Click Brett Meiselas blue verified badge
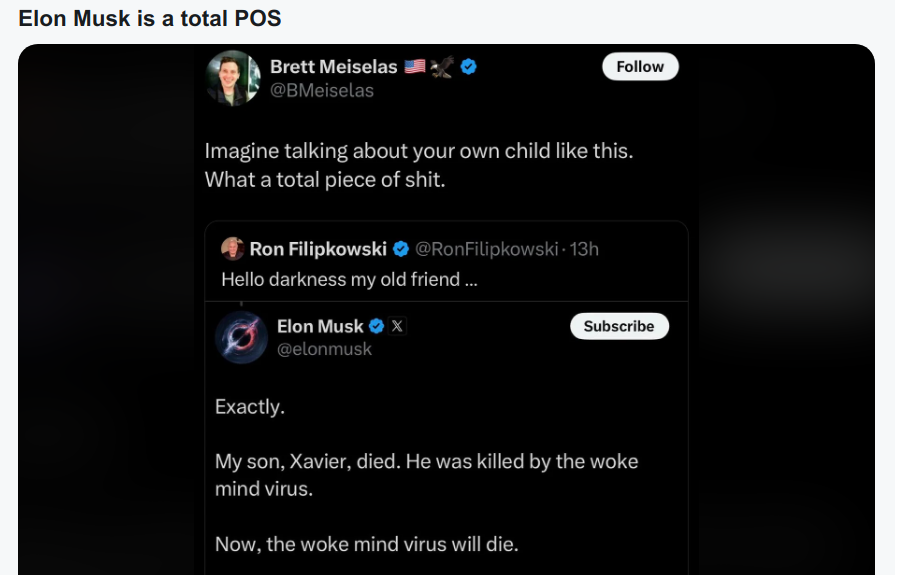 [x=468, y=67]
